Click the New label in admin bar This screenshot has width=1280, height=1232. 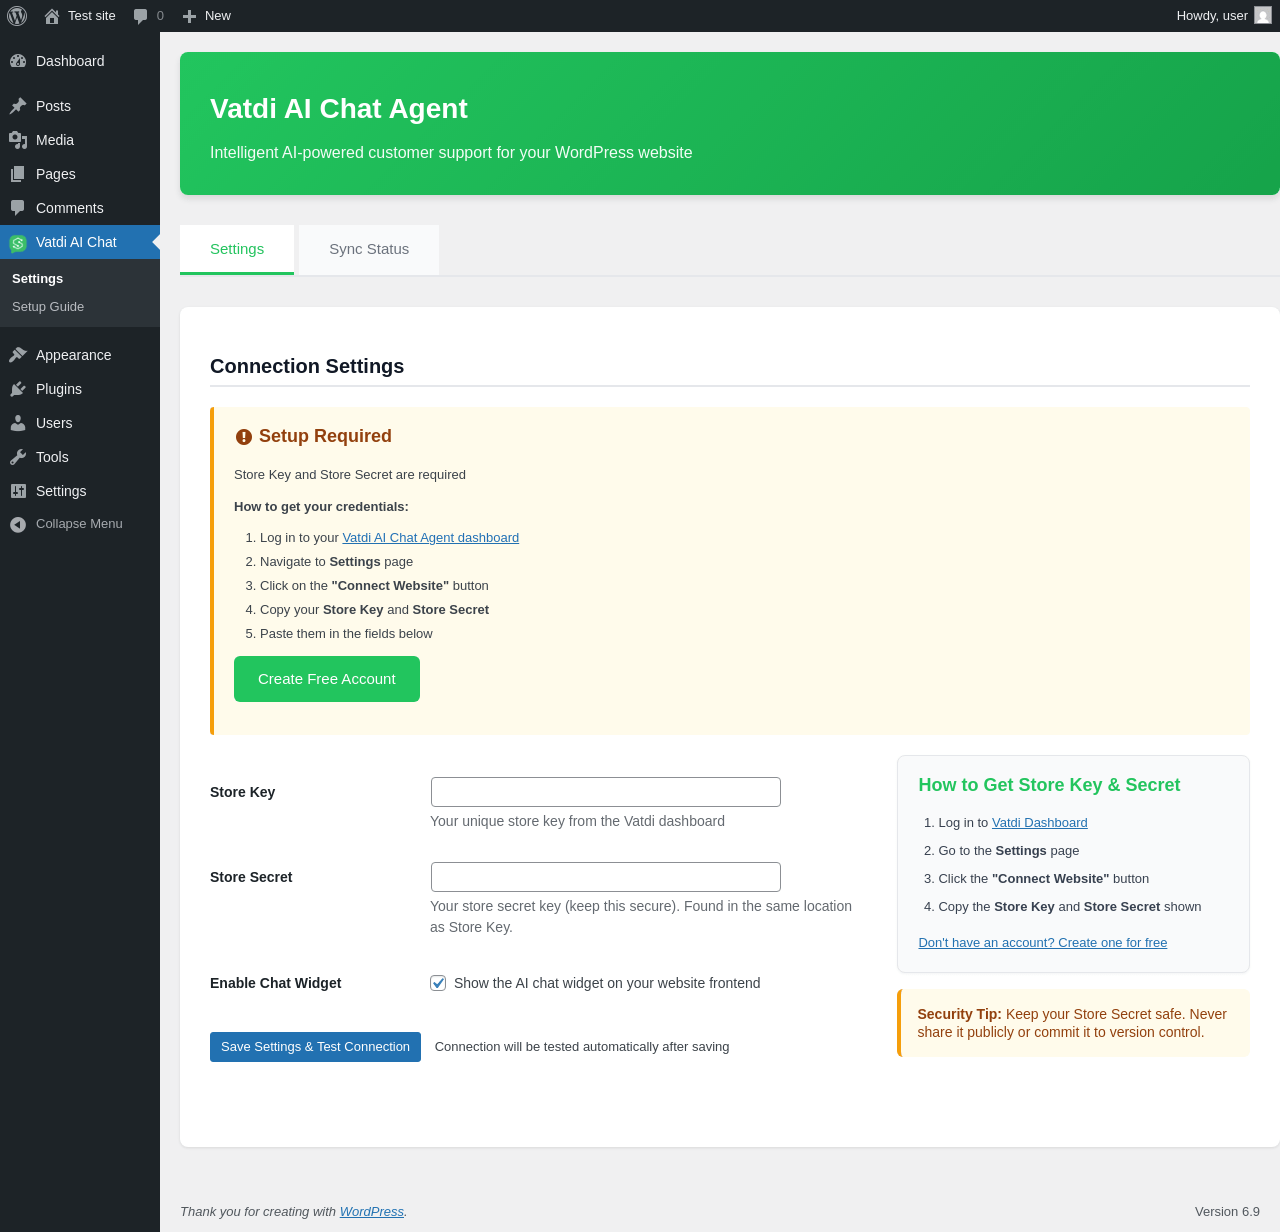pos(218,16)
